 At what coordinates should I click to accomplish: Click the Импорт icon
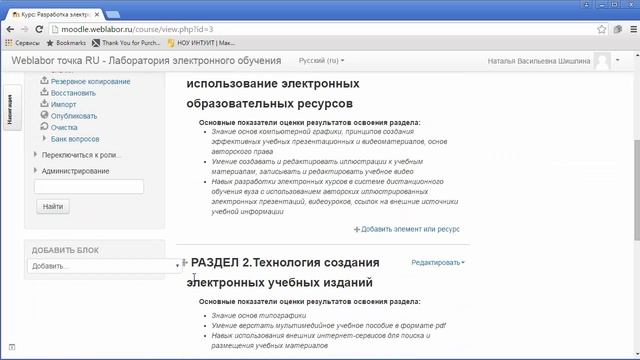tap(44, 104)
